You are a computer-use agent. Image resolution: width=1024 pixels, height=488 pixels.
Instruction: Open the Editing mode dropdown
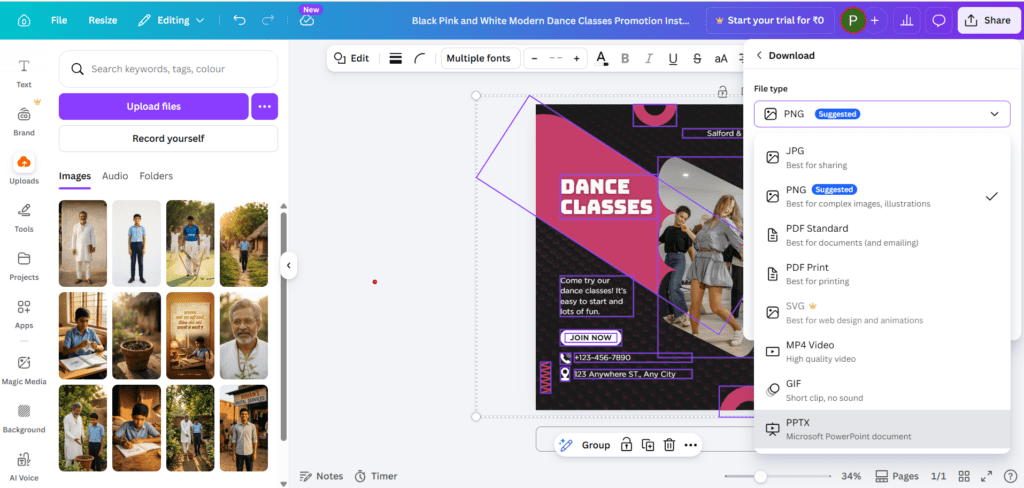click(170, 20)
